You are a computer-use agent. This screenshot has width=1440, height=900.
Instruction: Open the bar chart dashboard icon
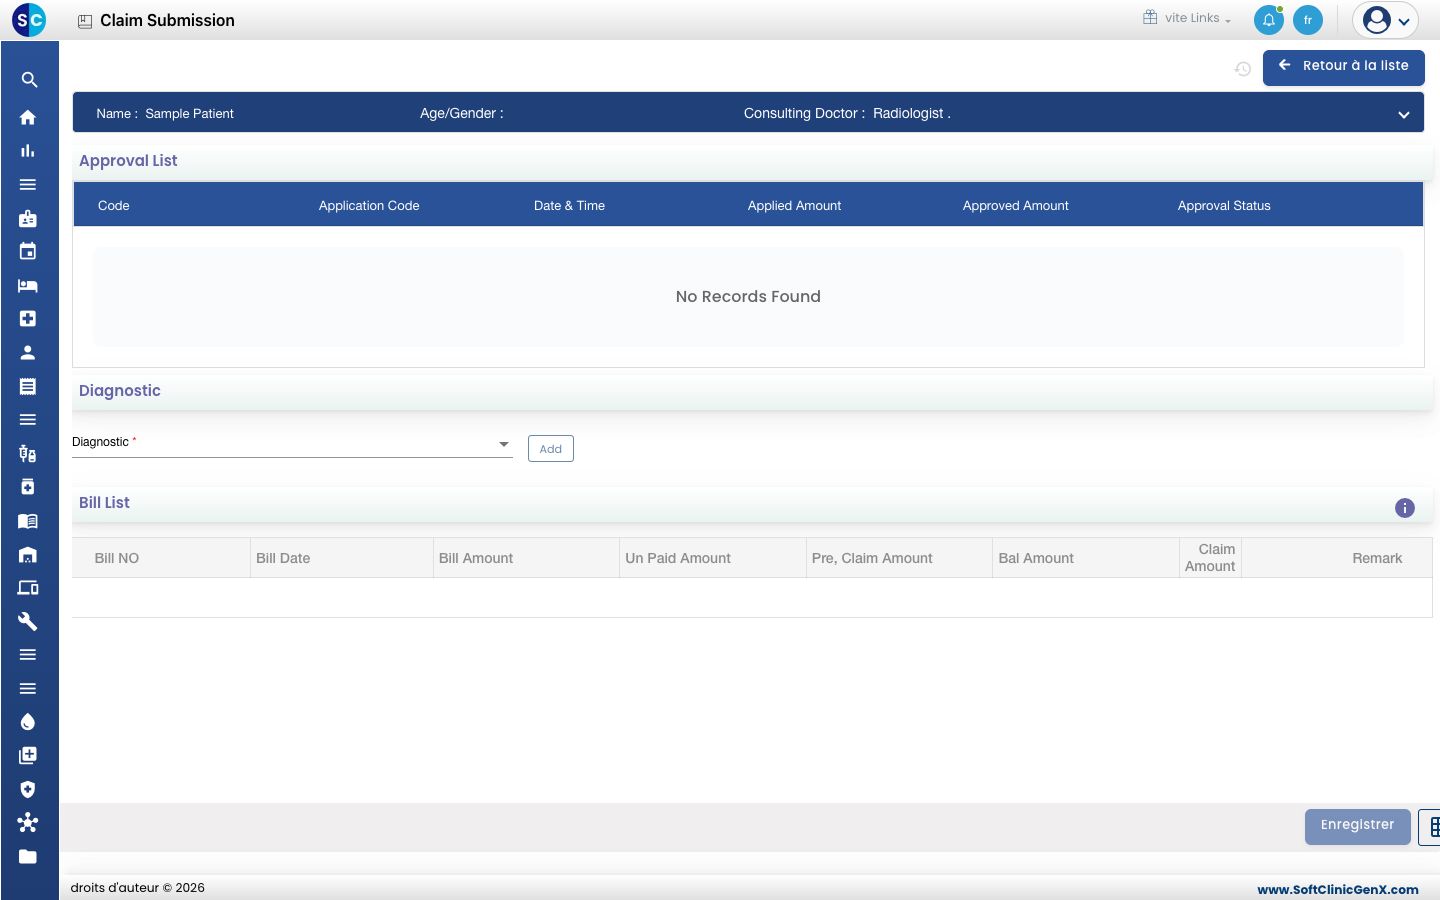pos(28,151)
